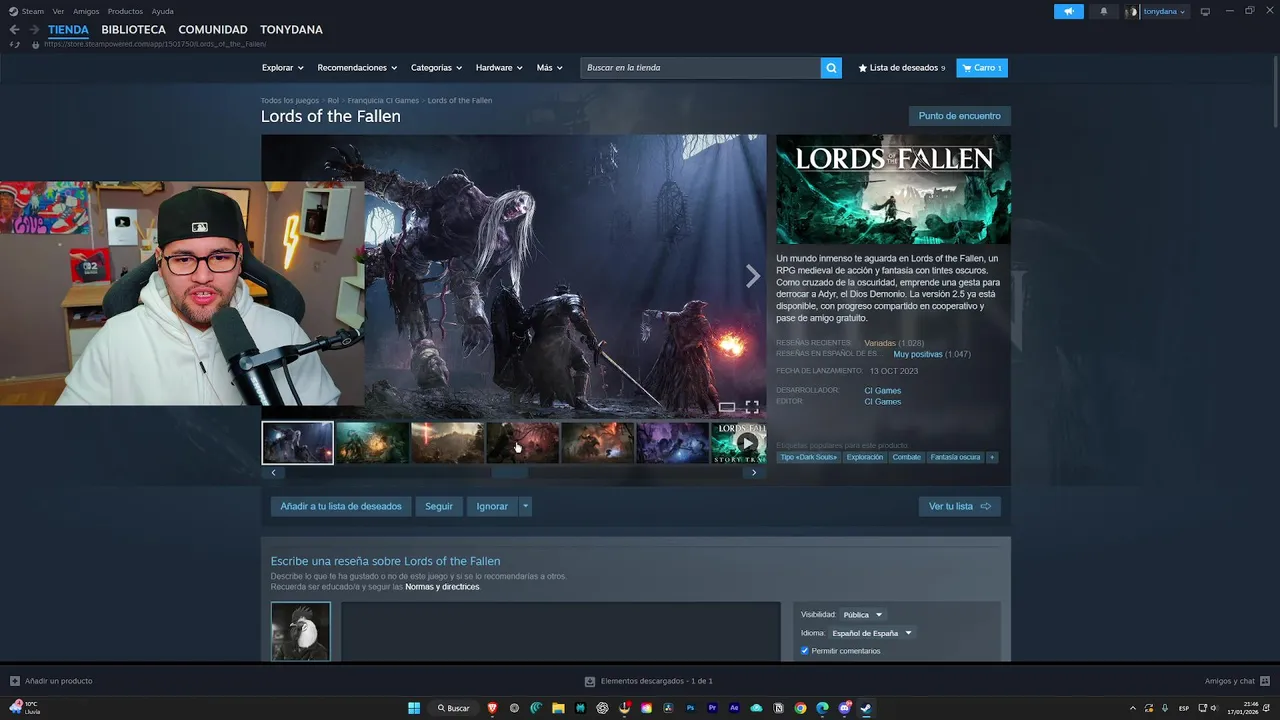Image resolution: width=1280 pixels, height=720 pixels.
Task: Open After Effects from the taskbar
Action: pos(734,708)
